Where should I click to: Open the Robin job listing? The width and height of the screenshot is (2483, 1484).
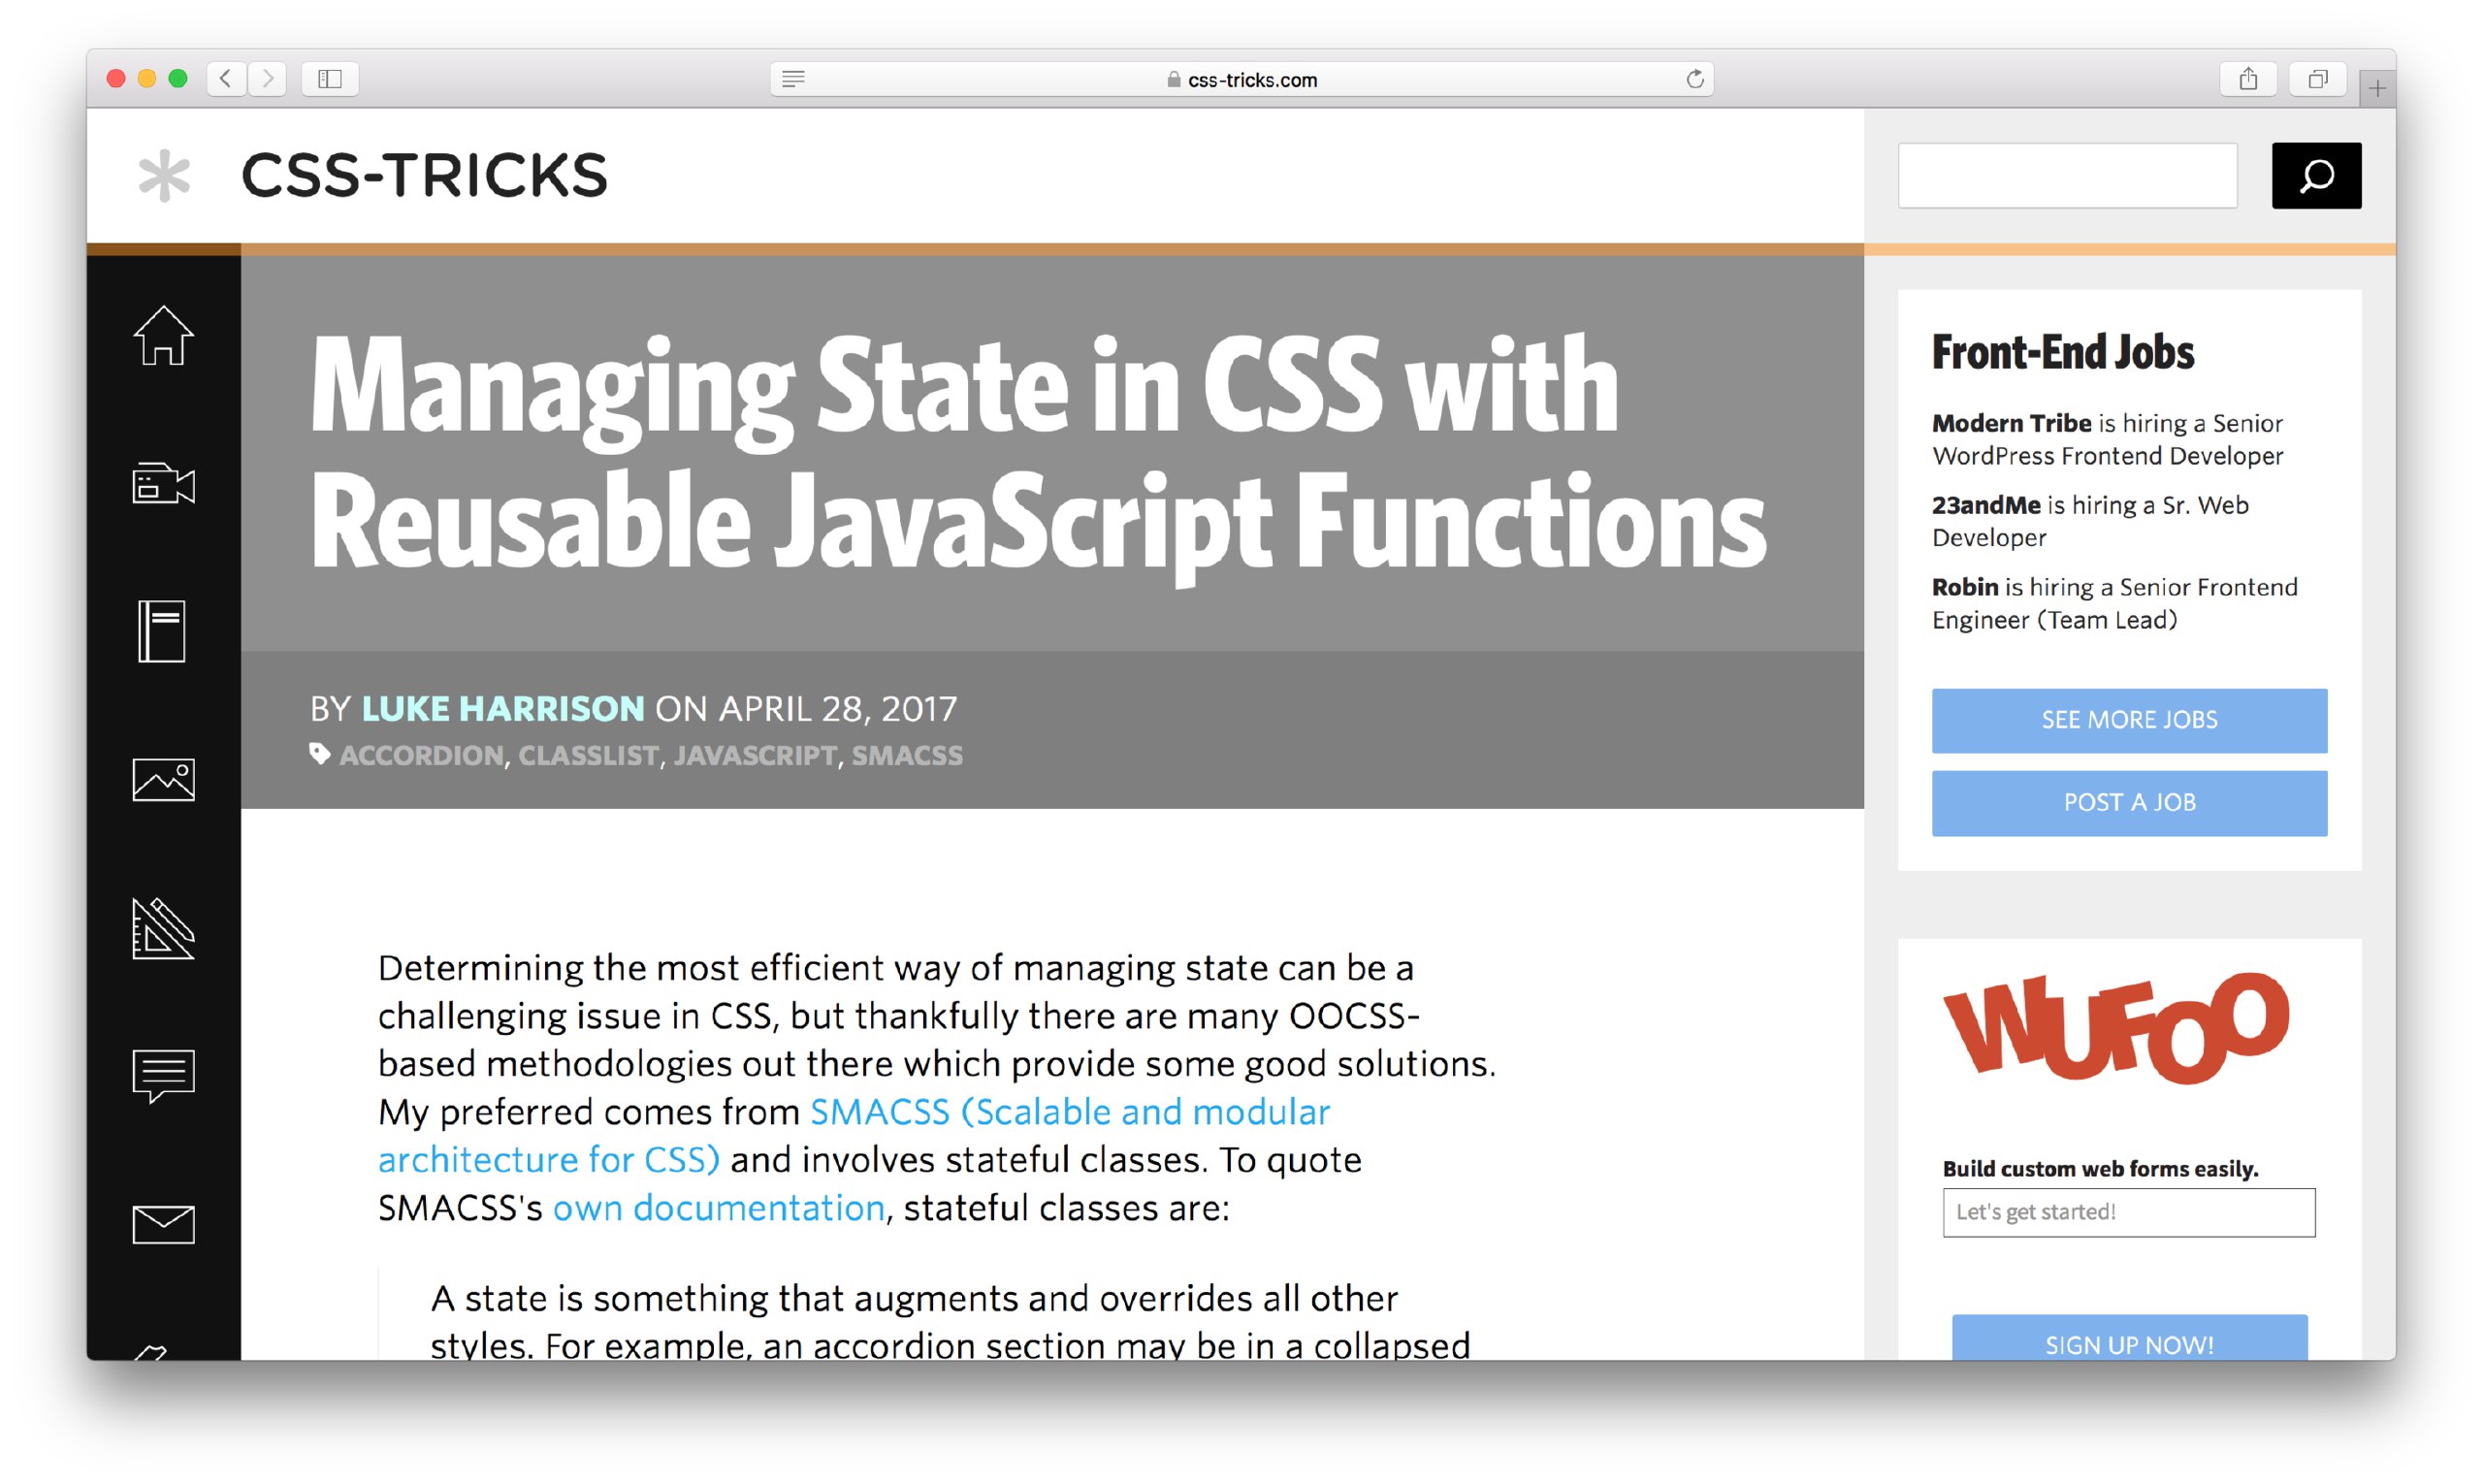pyautogui.click(x=2115, y=603)
